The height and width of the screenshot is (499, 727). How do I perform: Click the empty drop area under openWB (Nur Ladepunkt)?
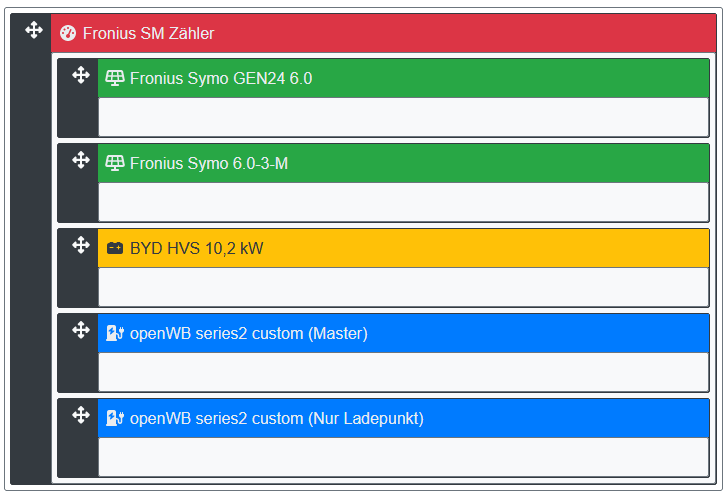[x=403, y=457]
